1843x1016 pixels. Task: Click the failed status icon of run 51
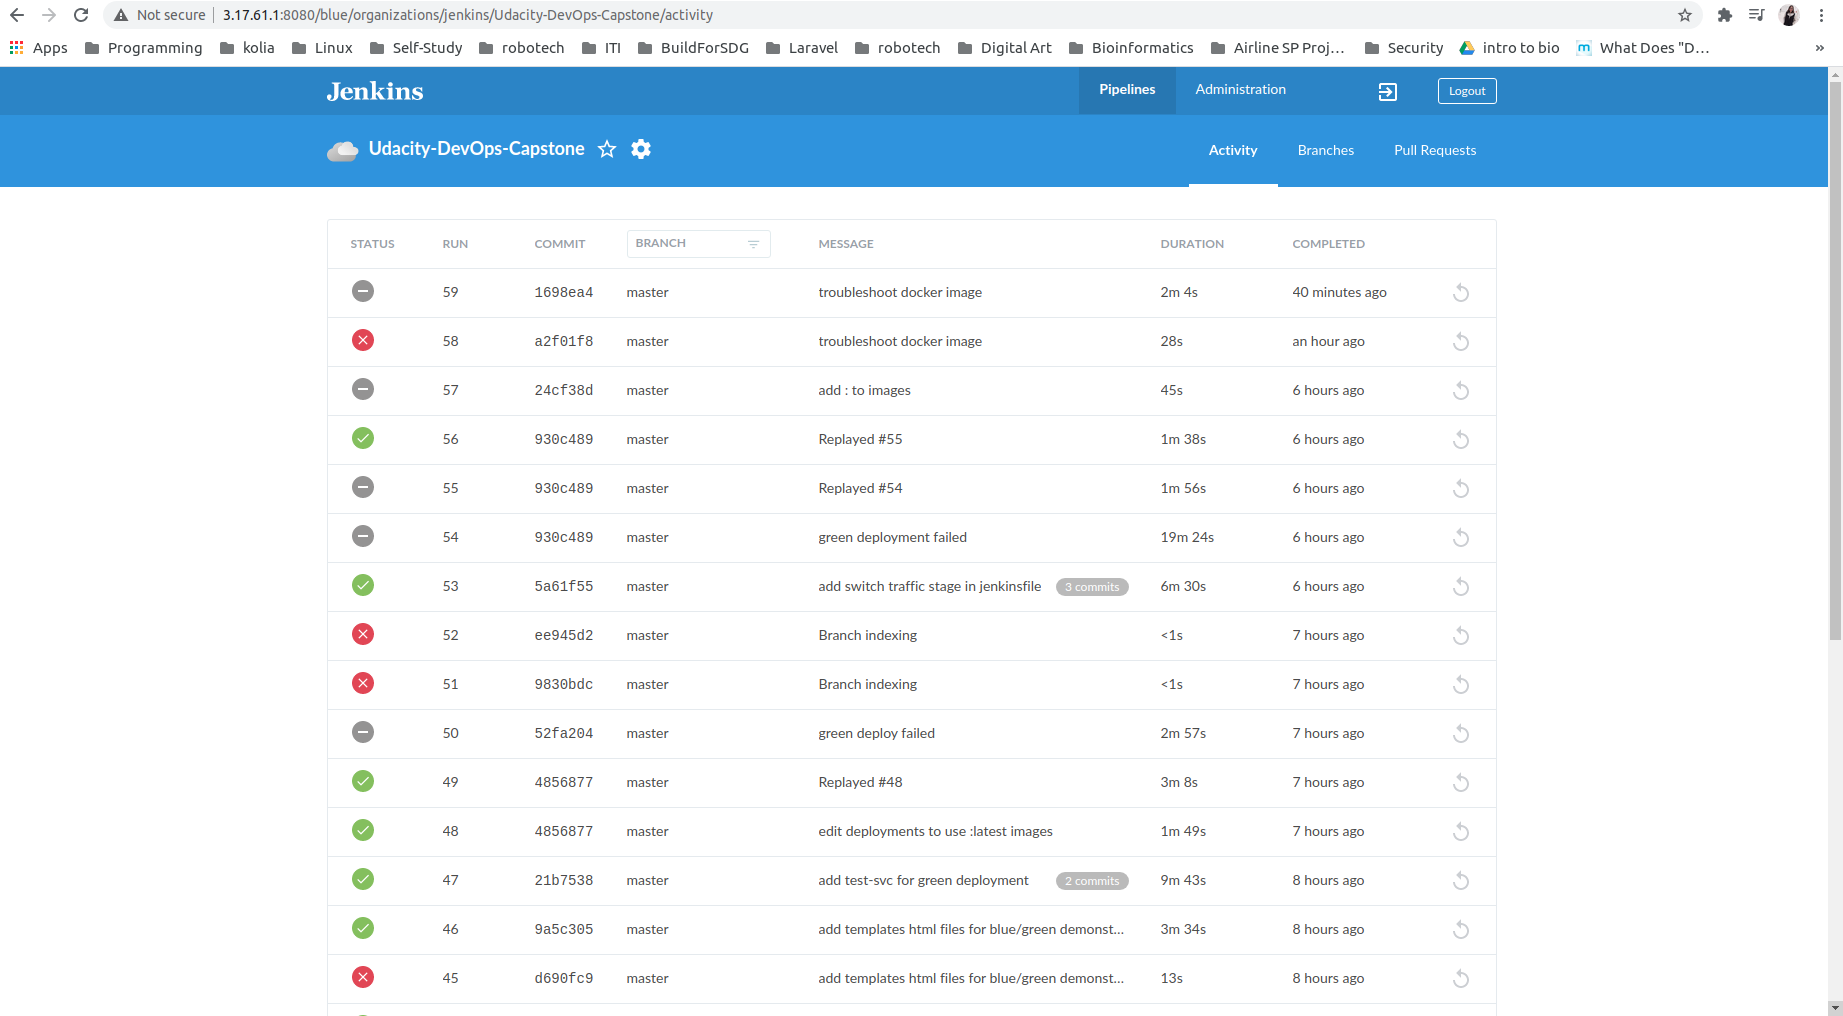(363, 683)
